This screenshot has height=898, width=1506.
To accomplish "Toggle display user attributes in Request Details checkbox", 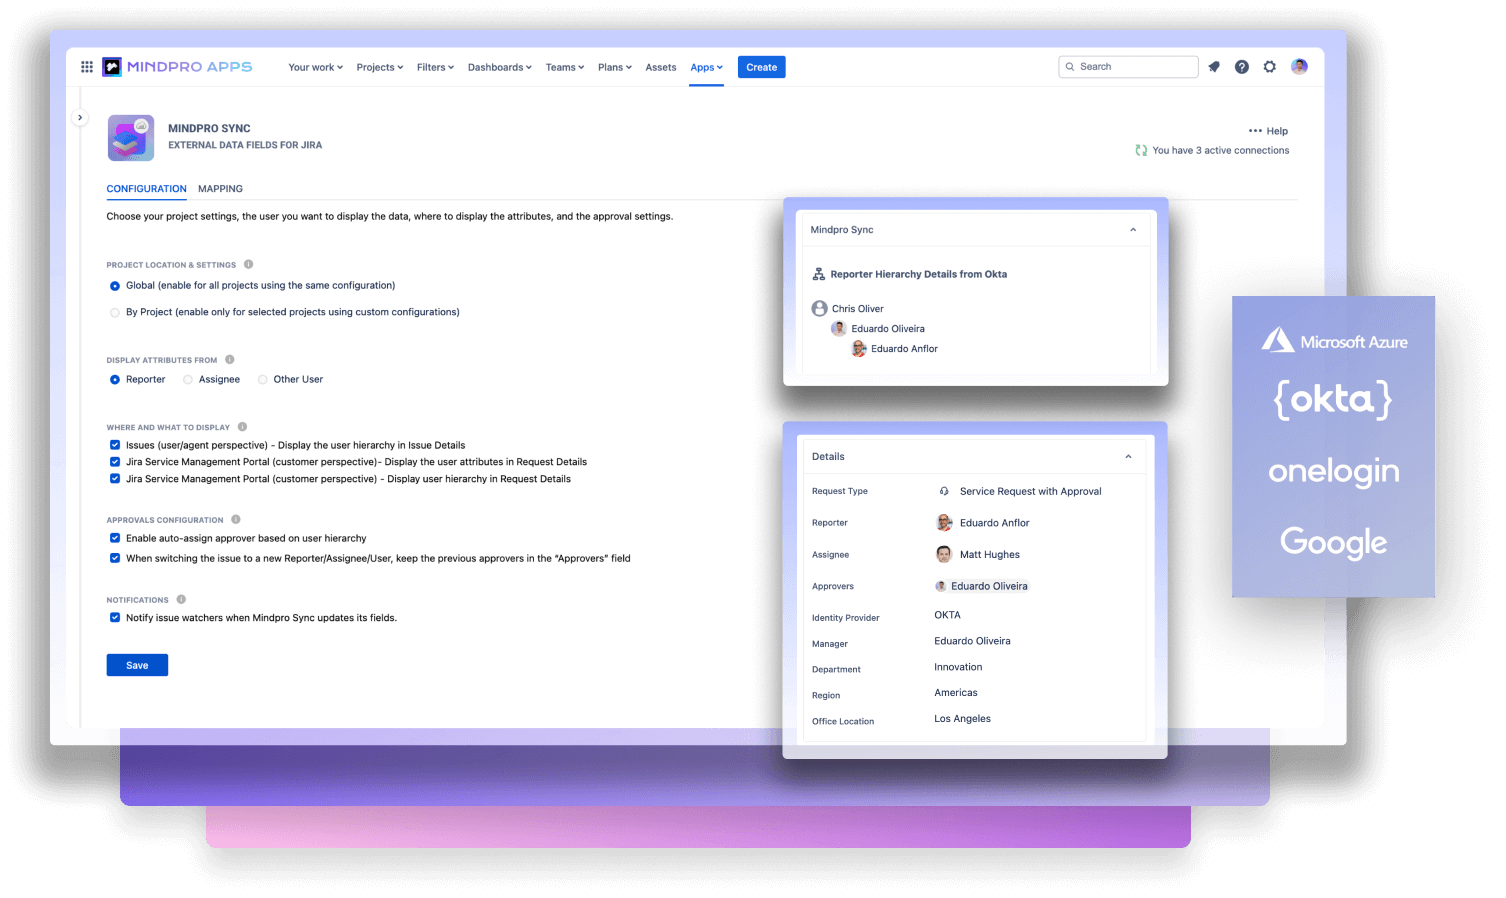I will click(115, 462).
